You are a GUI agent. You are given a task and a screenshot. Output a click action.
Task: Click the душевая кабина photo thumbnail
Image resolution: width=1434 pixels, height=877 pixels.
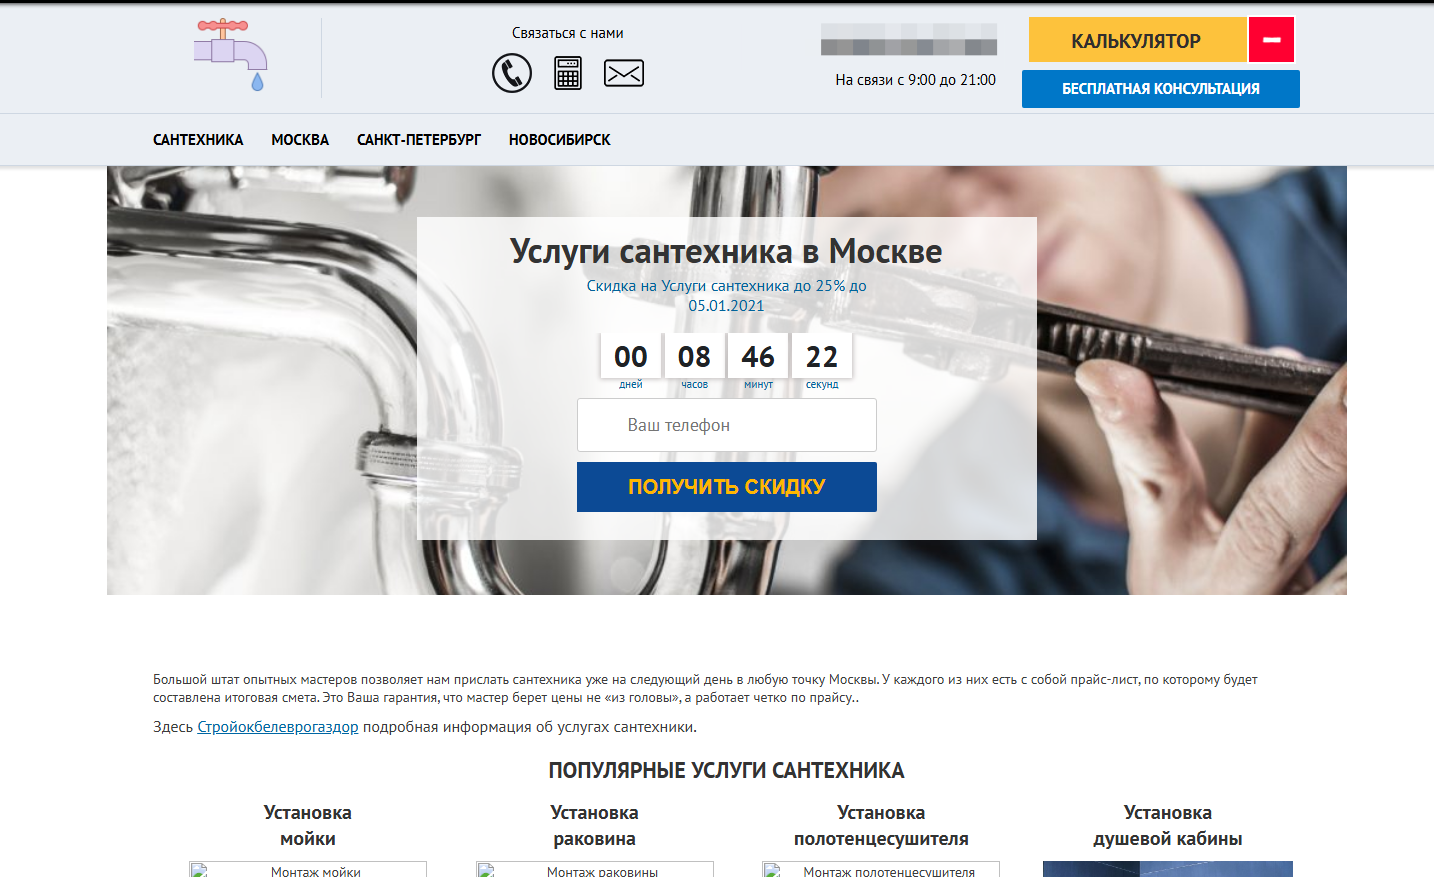coord(1167,869)
